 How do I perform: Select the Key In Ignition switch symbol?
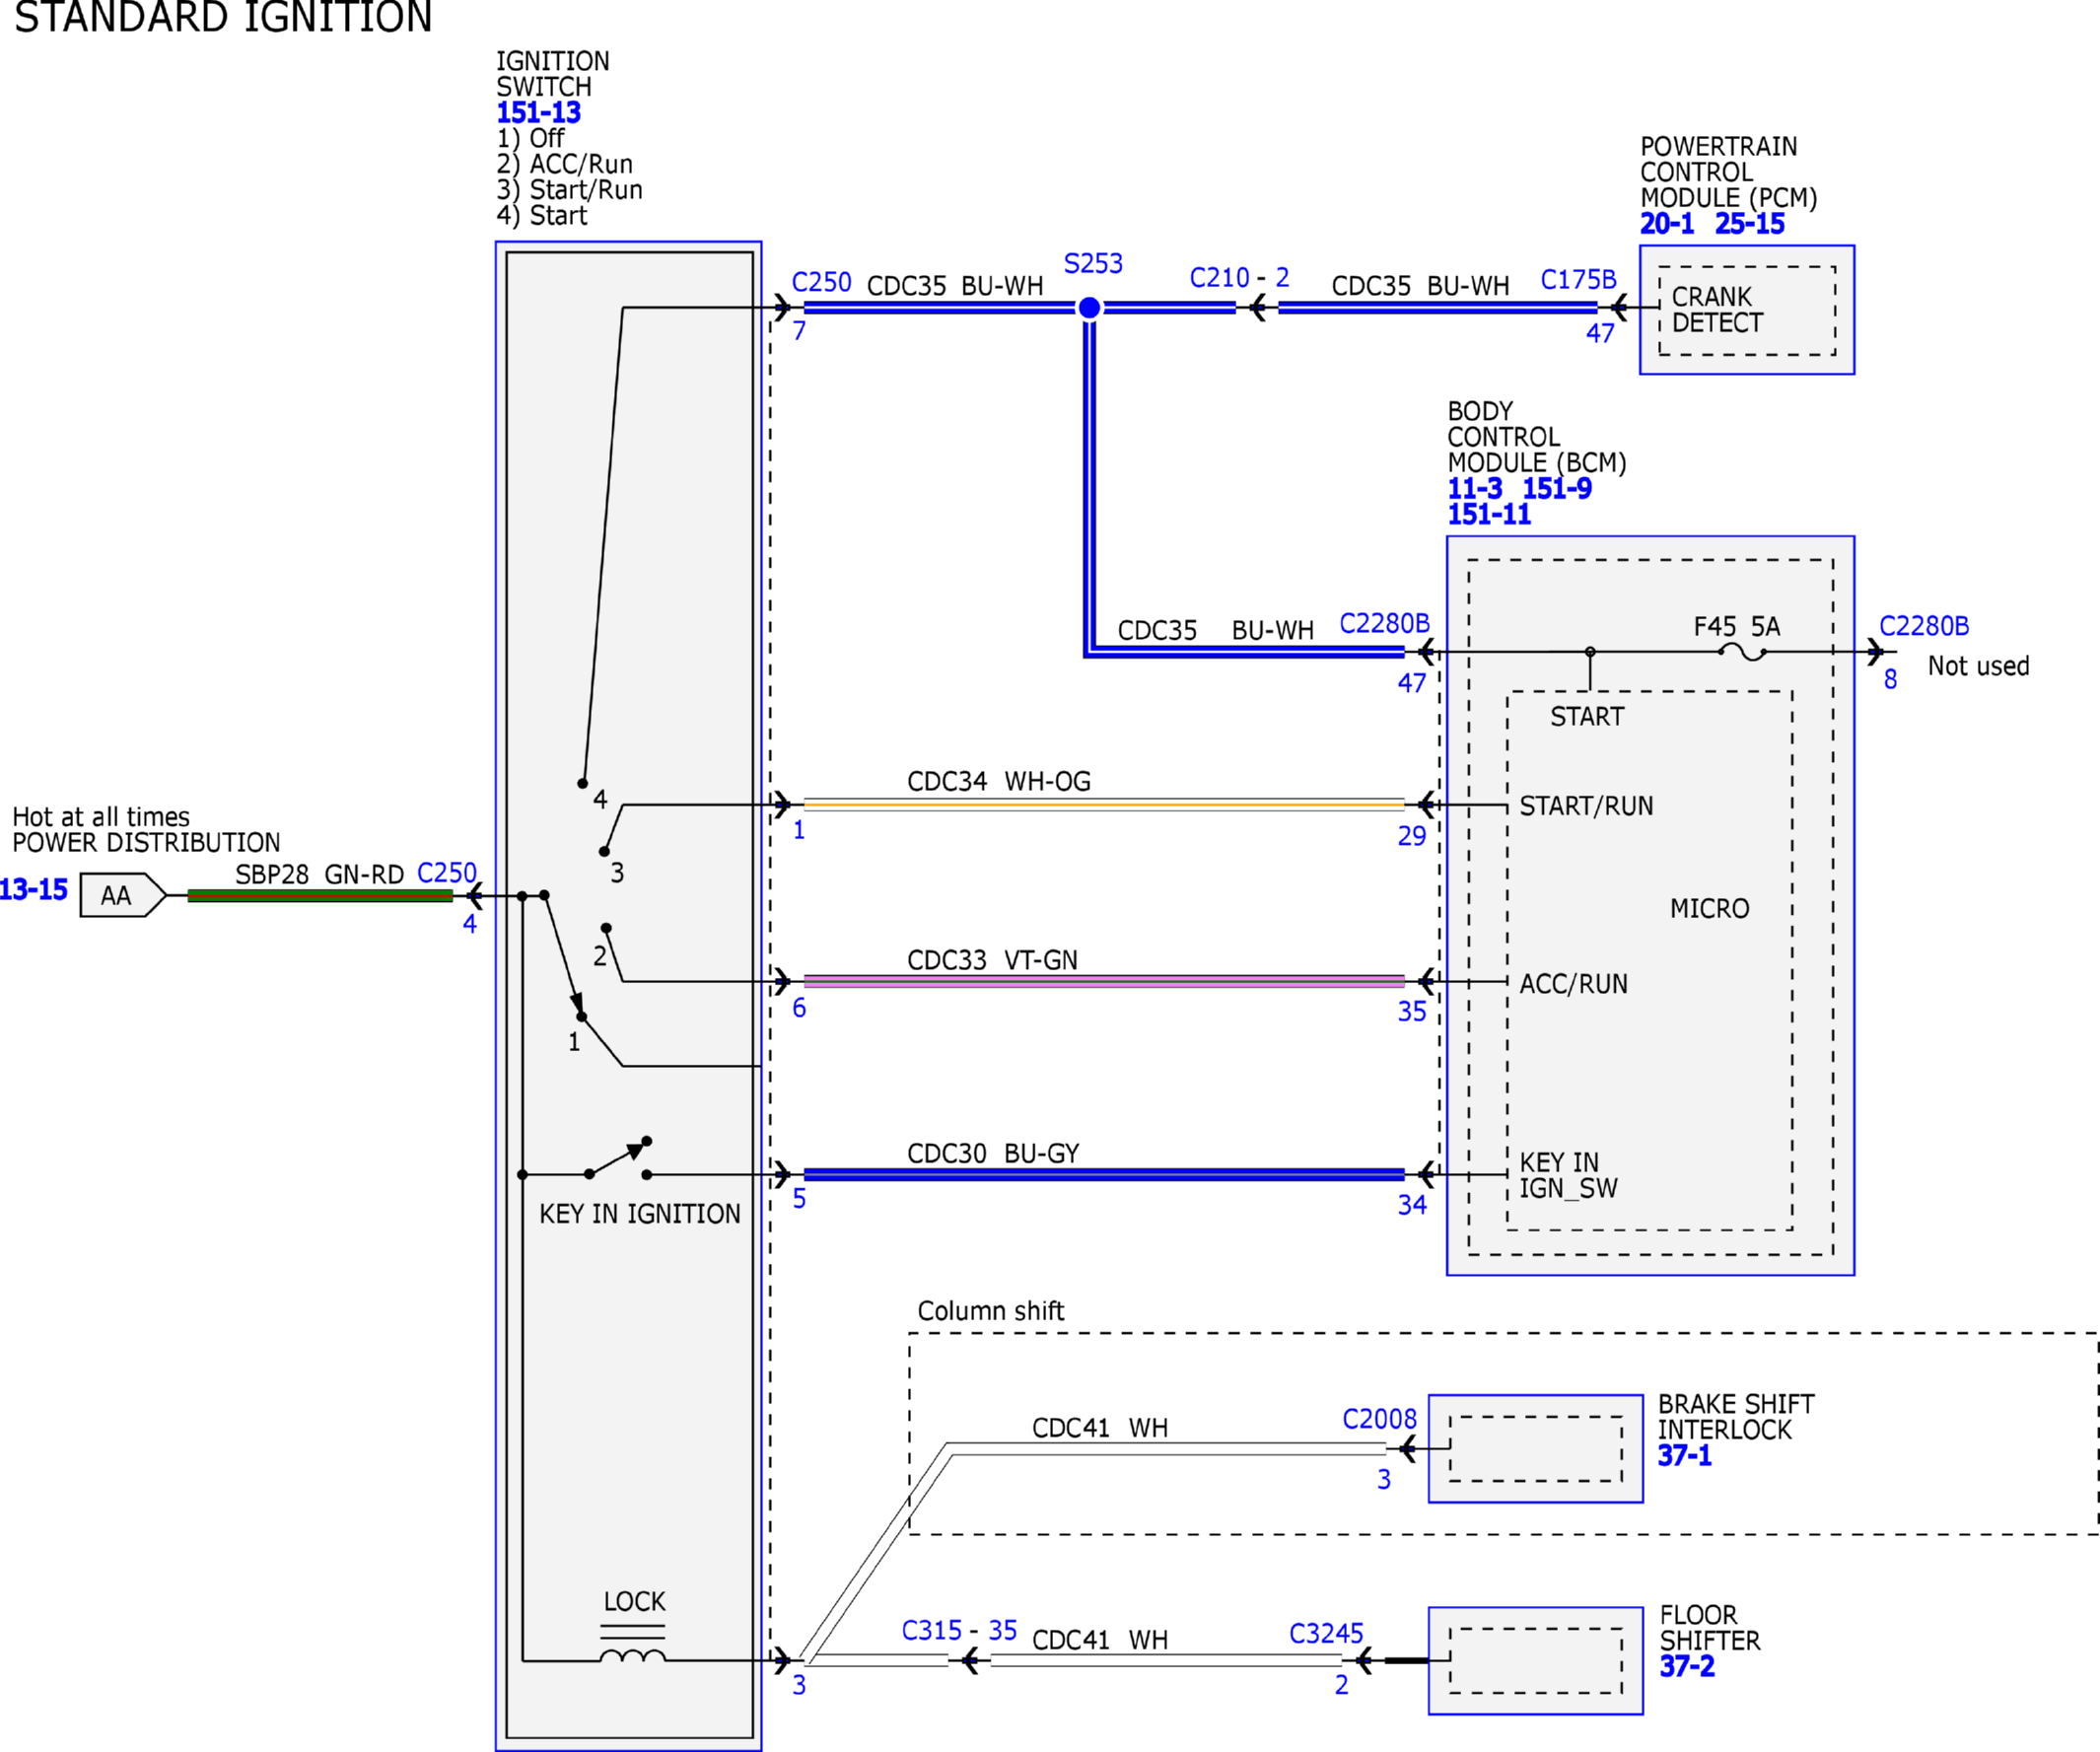coord(618,1158)
